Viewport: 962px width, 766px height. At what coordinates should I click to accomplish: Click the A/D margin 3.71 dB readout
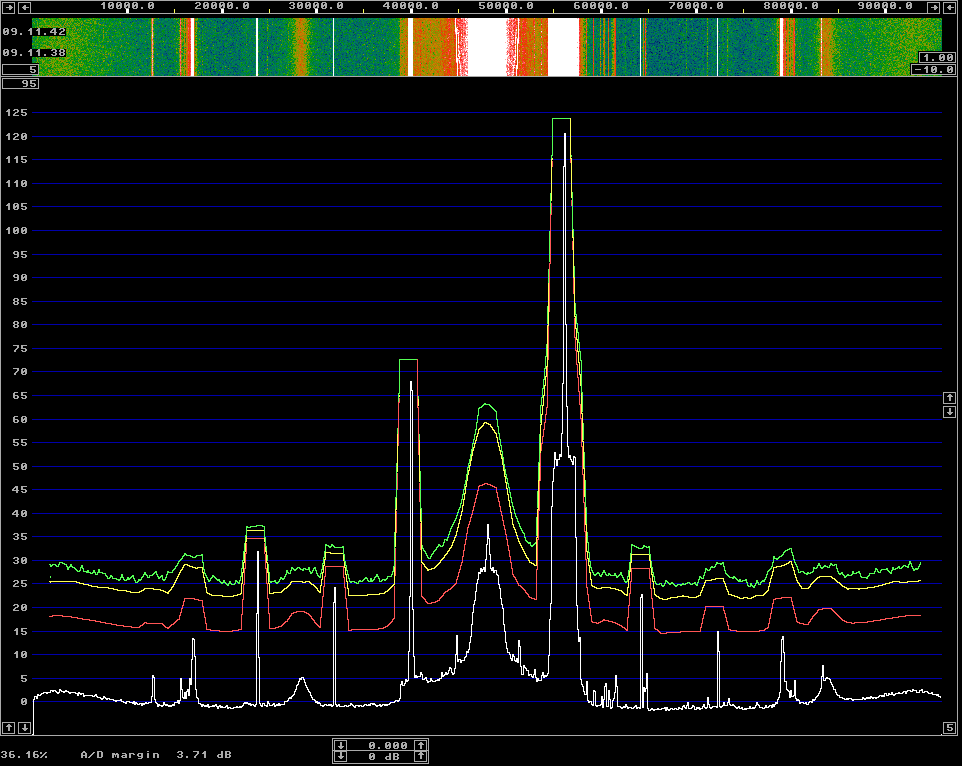coord(156,755)
